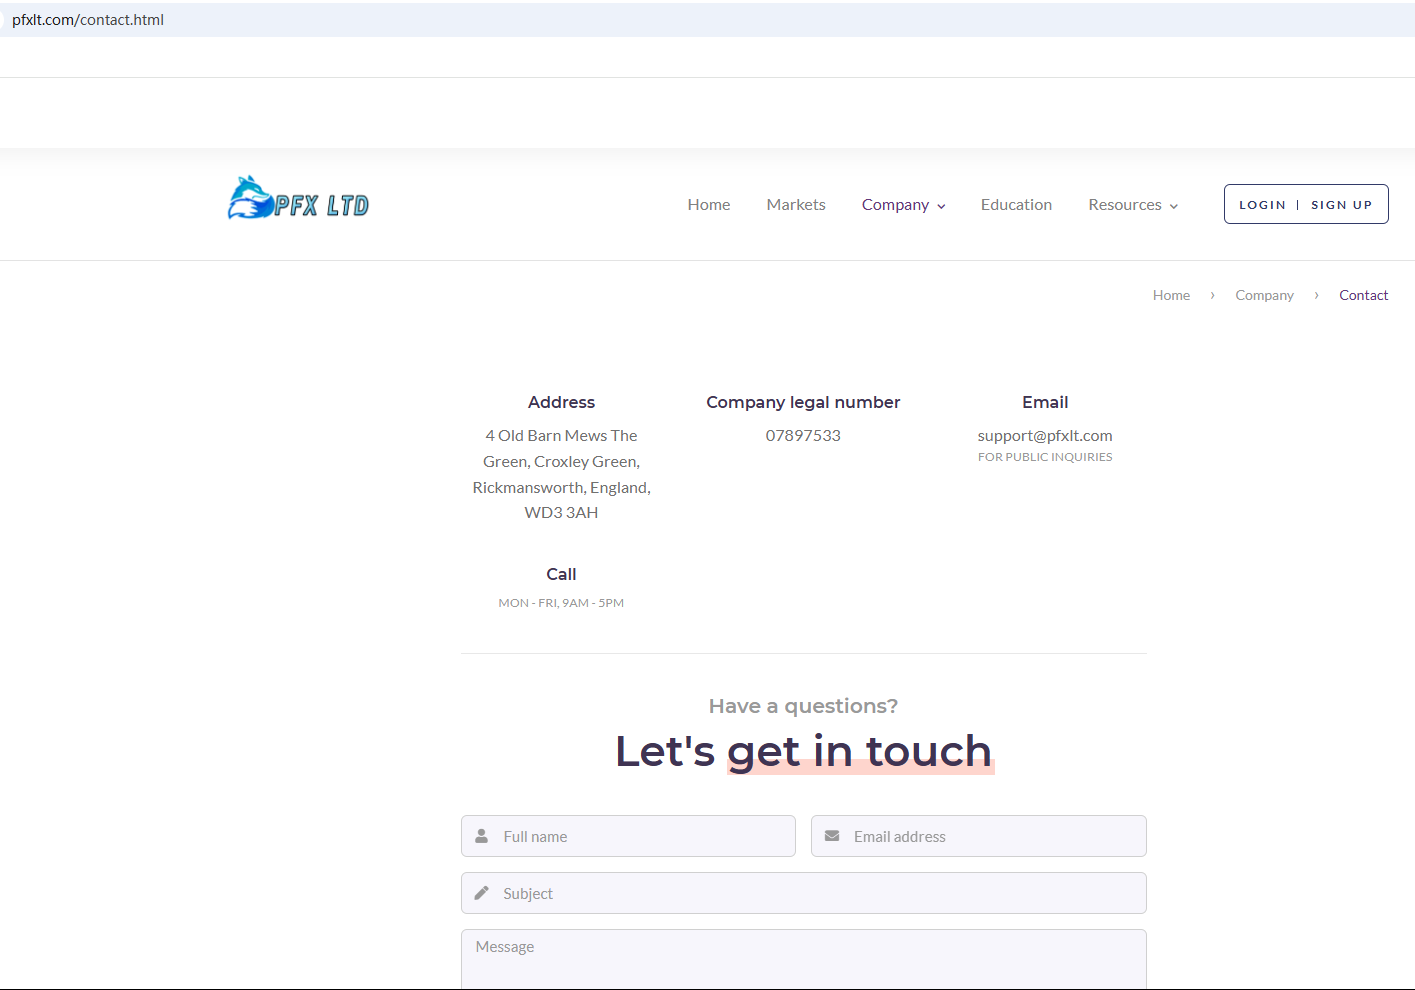Click the Email heading
Viewport: 1415px width, 990px height.
[1045, 402]
